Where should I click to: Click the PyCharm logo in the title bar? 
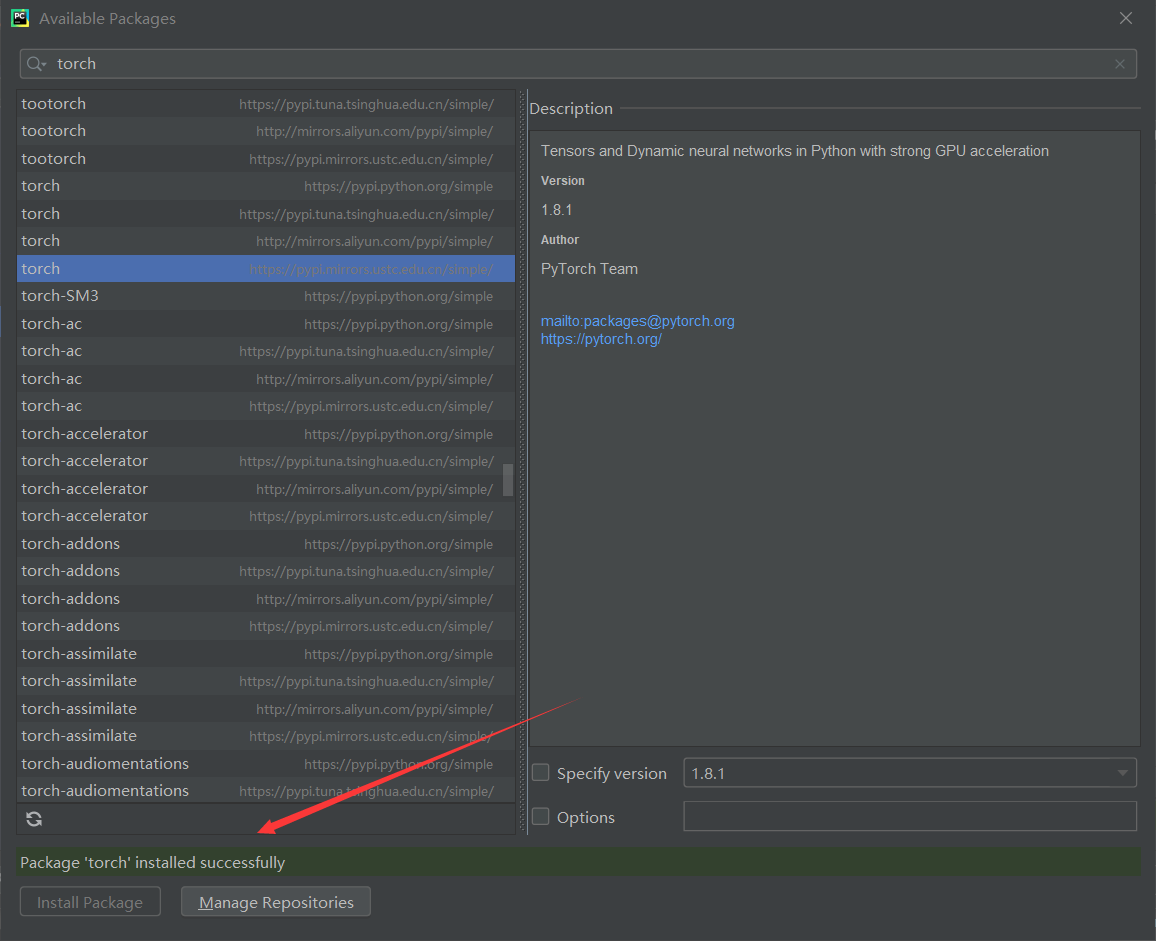point(20,18)
